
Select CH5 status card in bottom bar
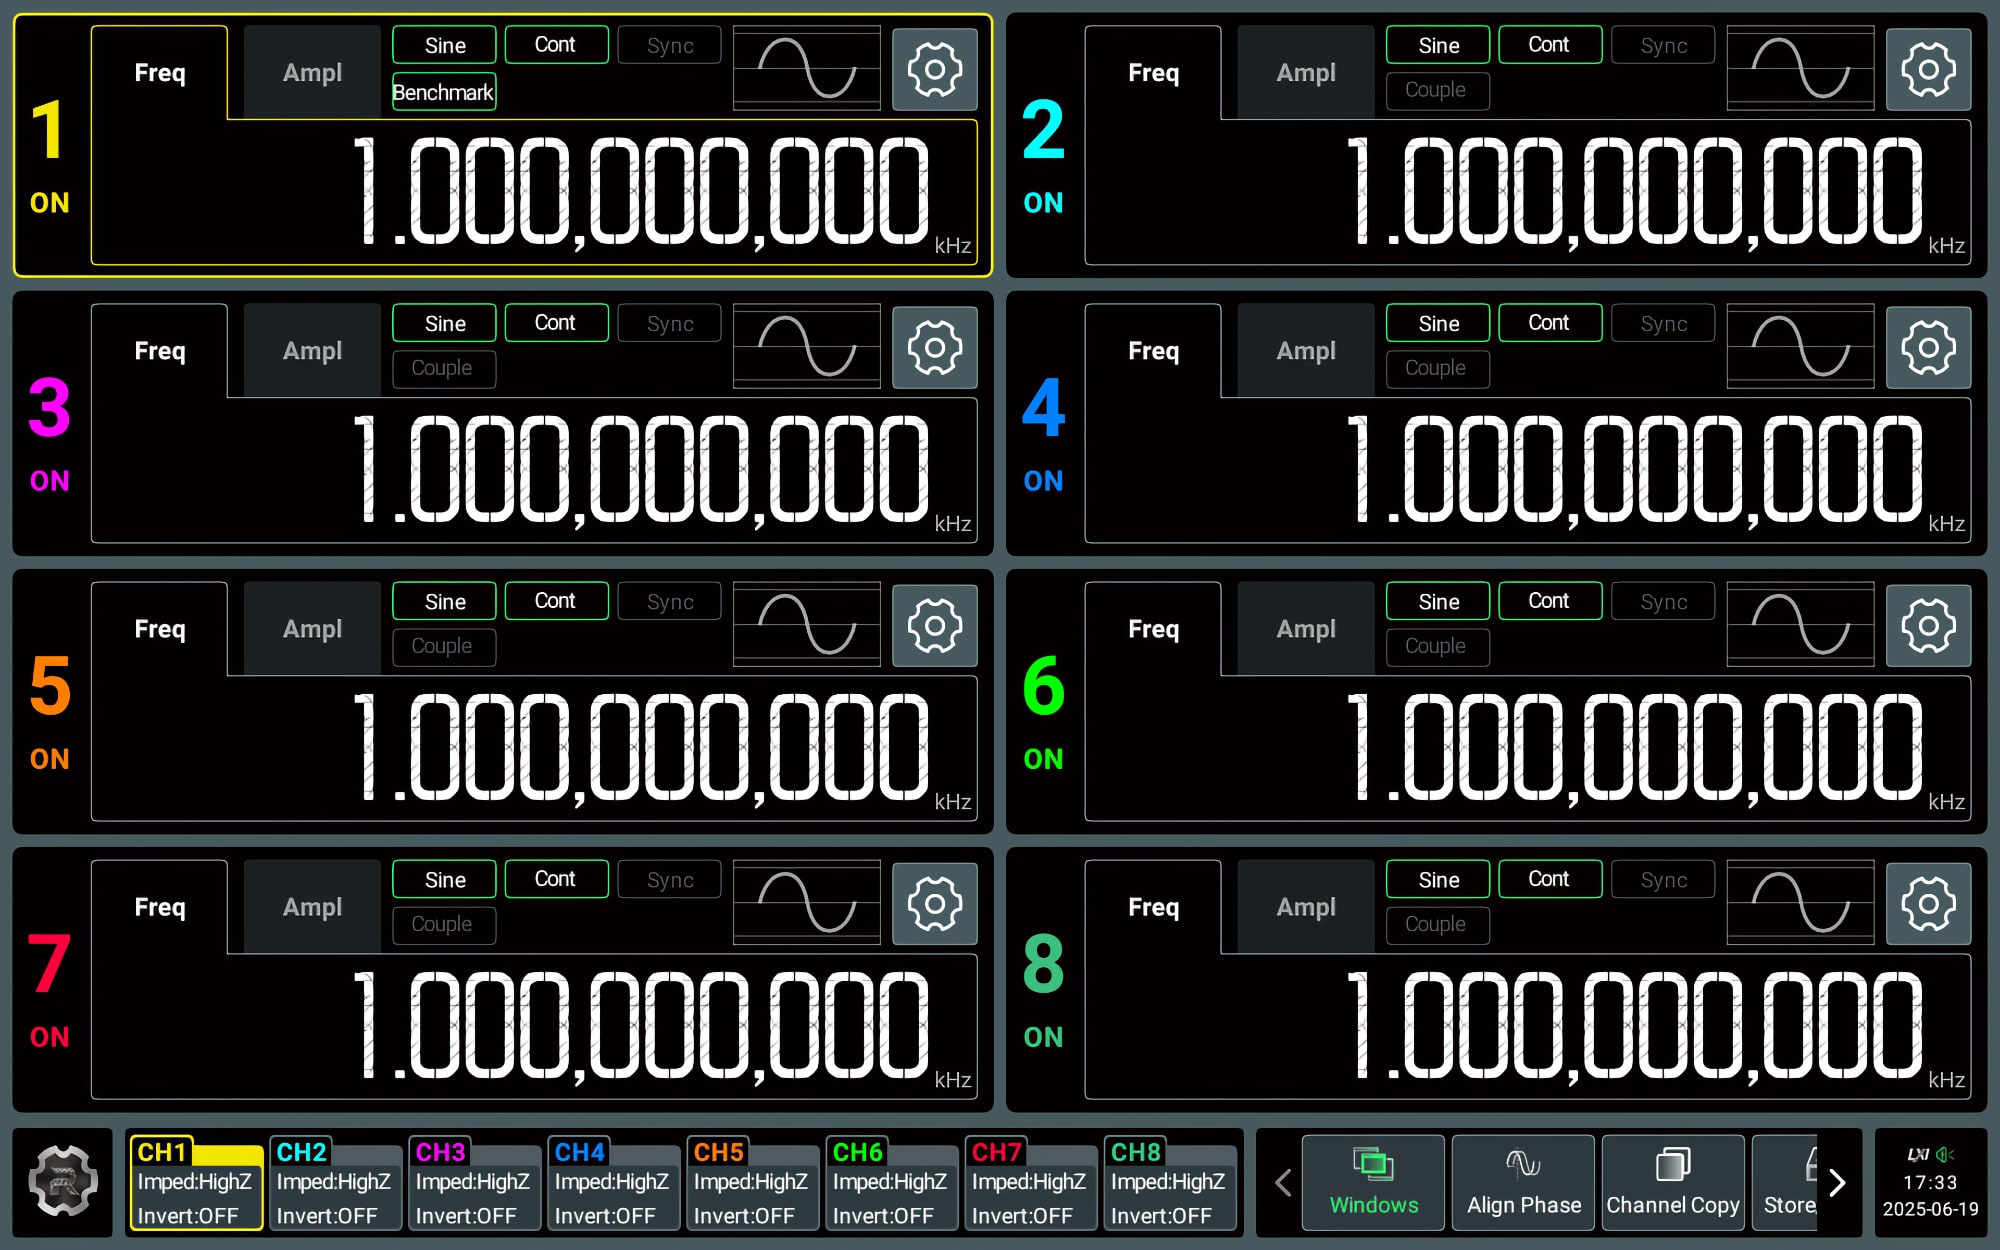[x=751, y=1183]
